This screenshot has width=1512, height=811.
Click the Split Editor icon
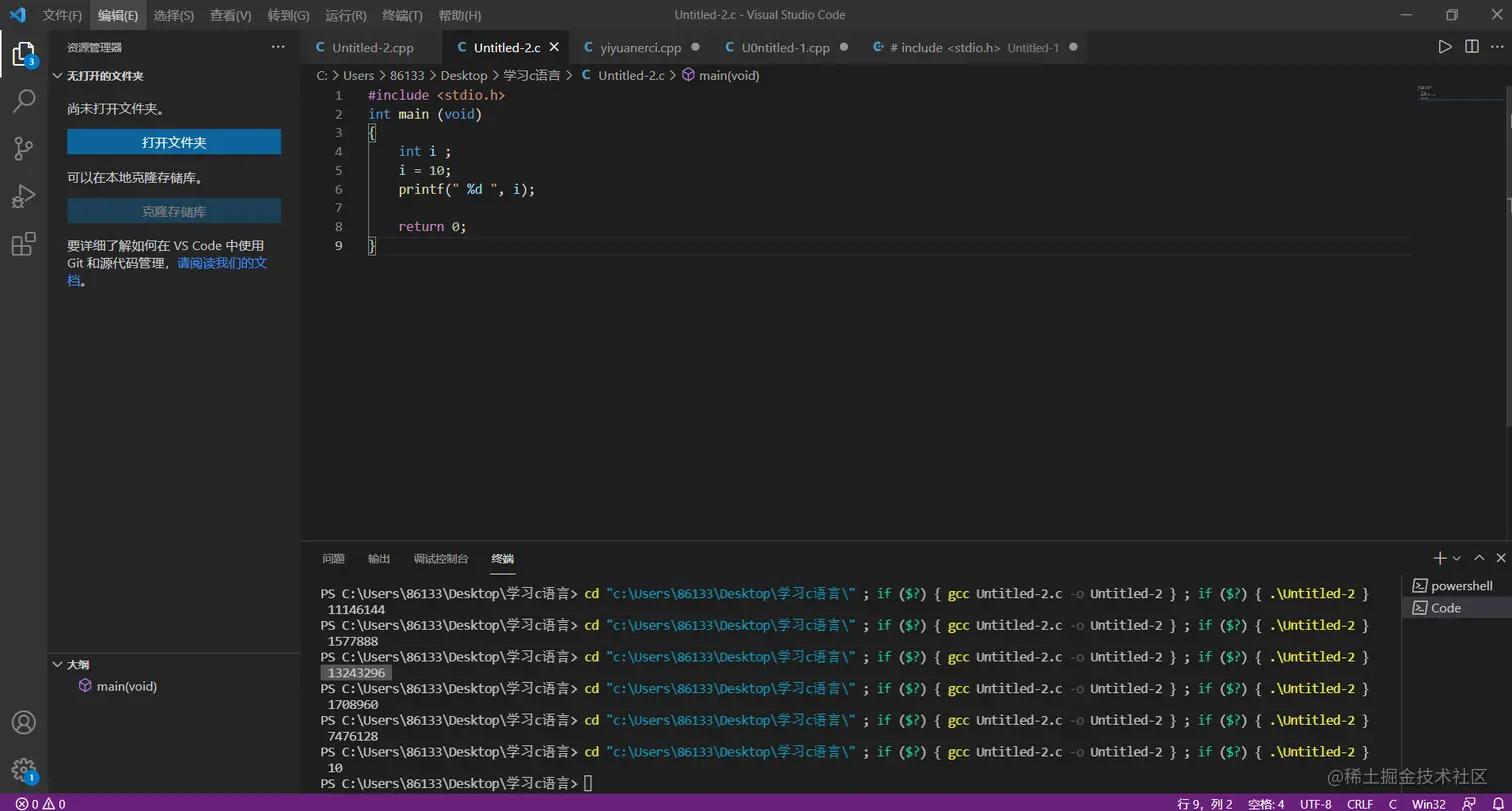click(x=1471, y=47)
